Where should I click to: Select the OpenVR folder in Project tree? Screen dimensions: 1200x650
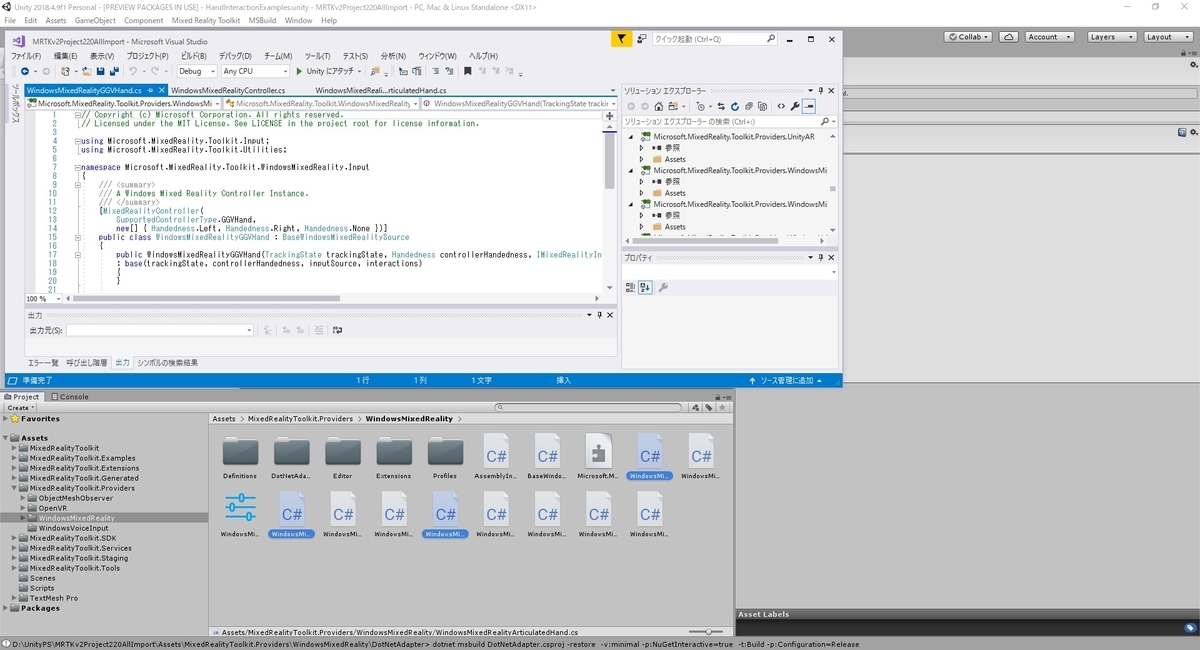point(52,508)
